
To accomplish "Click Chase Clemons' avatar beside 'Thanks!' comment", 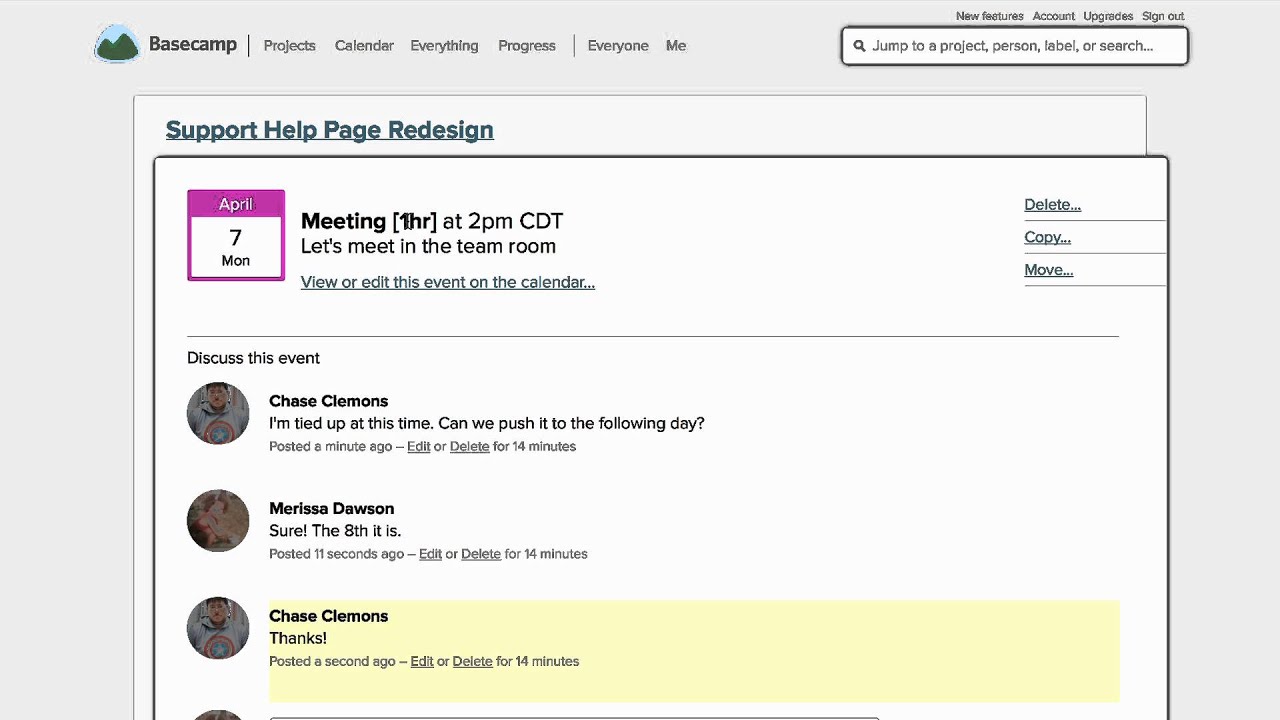I will point(218,628).
